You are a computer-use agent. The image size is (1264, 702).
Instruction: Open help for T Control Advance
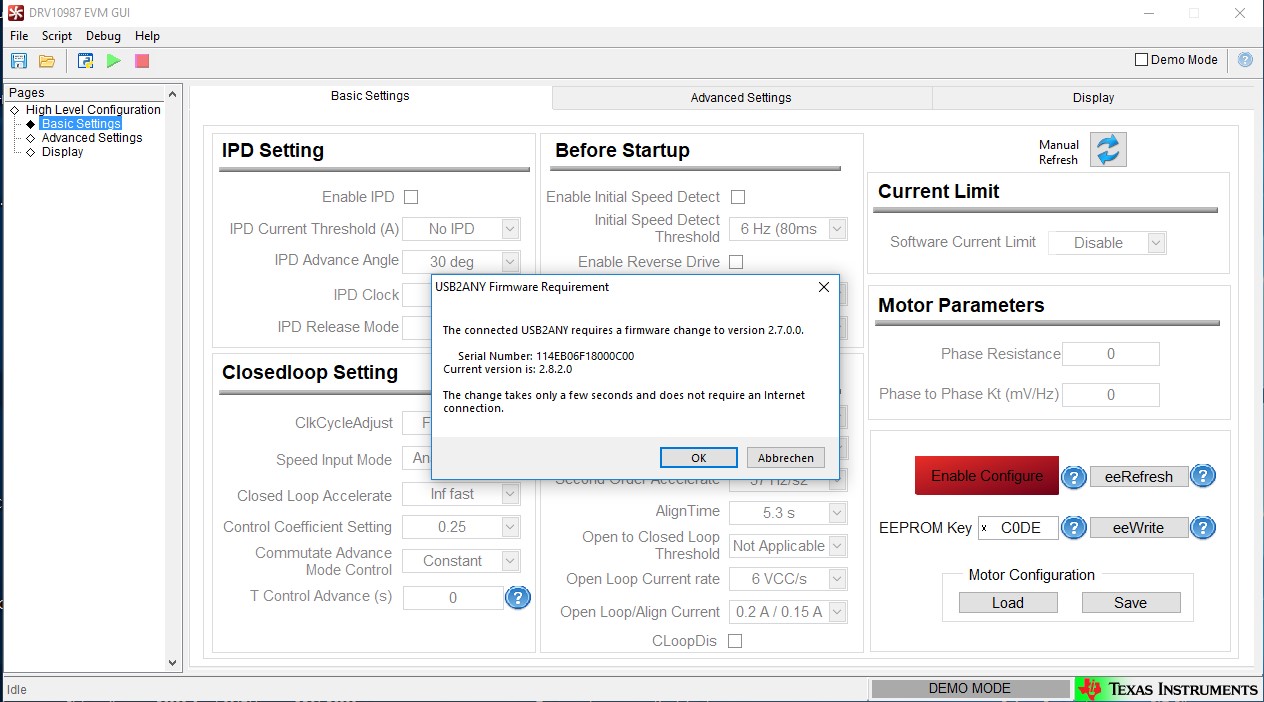point(517,598)
